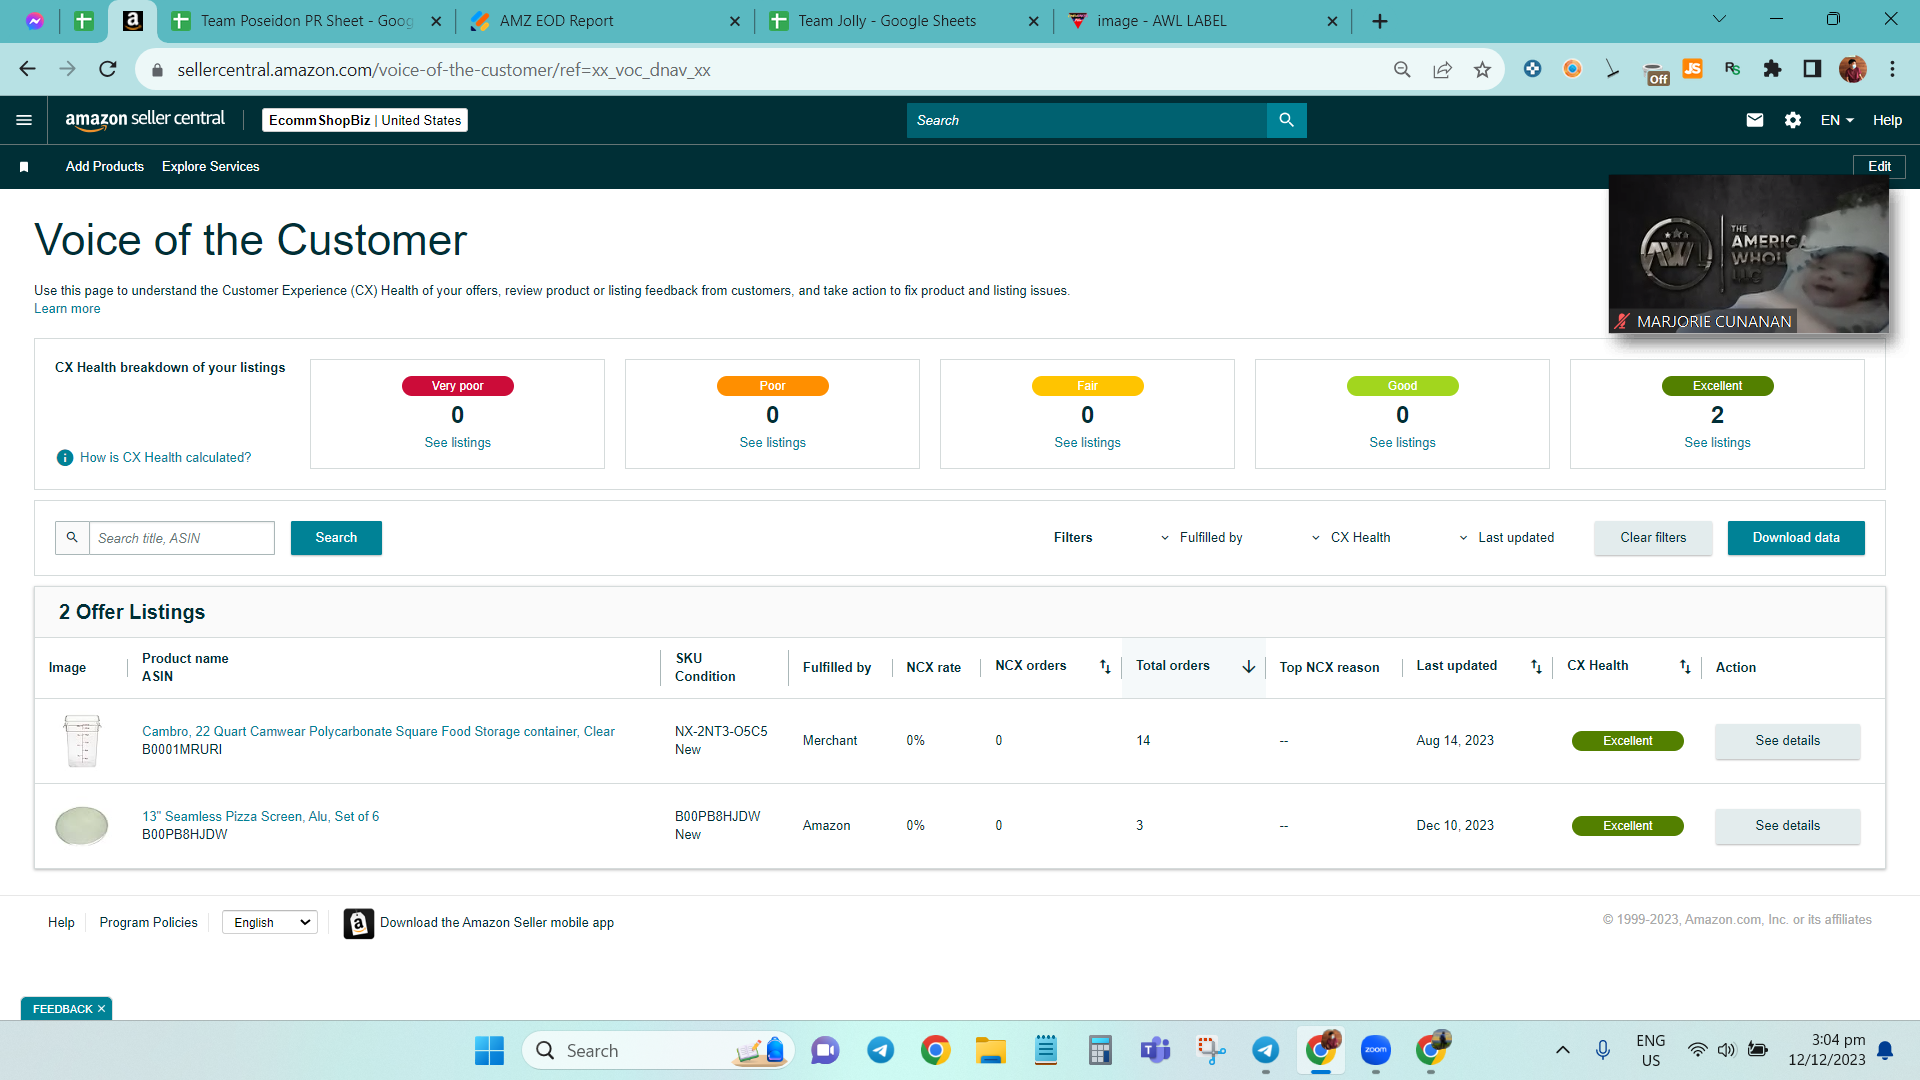Click See listings under Excellent
Screen dimensions: 1920x1080
1717,443
